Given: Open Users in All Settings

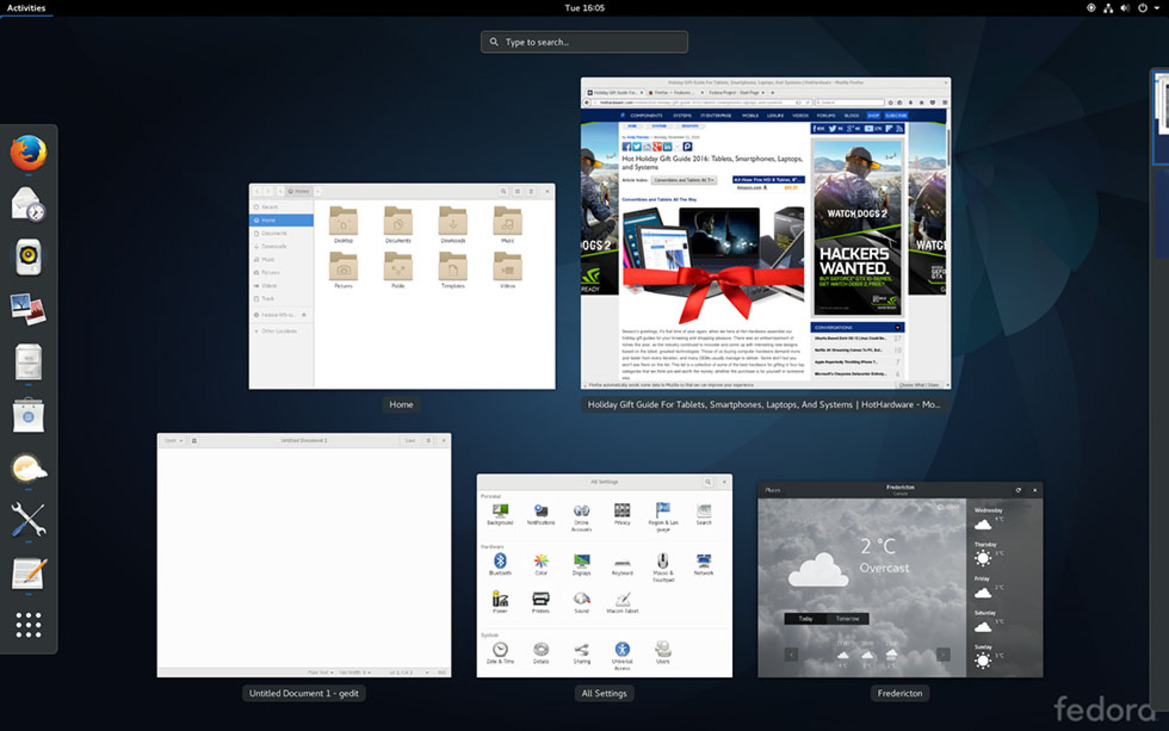Looking at the screenshot, I should coord(663,653).
